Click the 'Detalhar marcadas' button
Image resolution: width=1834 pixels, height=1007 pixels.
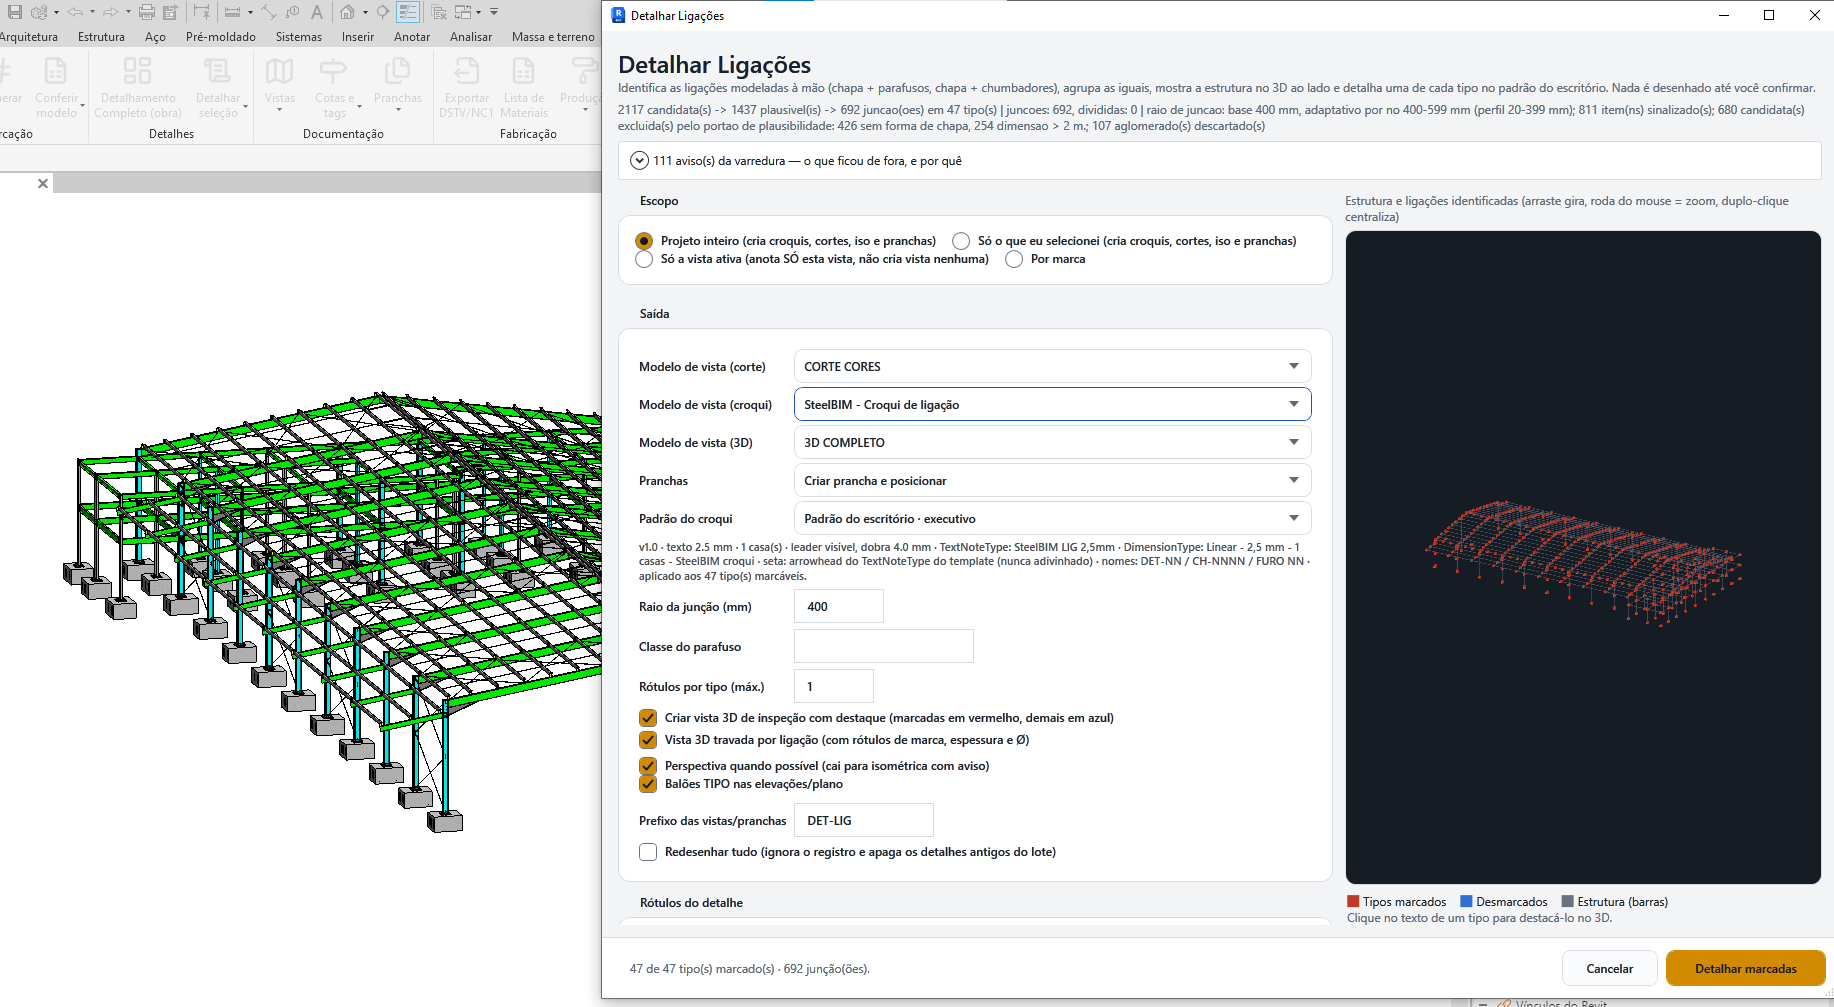[x=1746, y=968]
